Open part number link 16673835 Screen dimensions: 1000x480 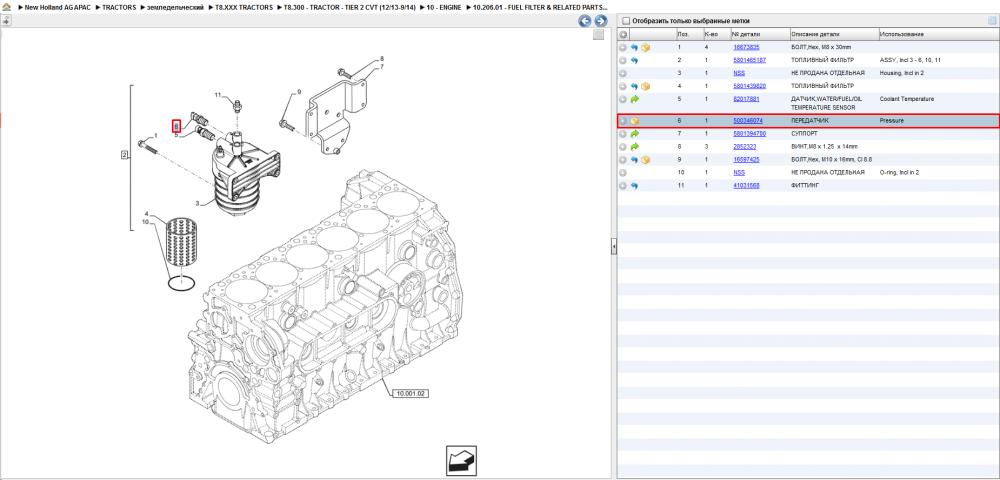click(x=746, y=47)
